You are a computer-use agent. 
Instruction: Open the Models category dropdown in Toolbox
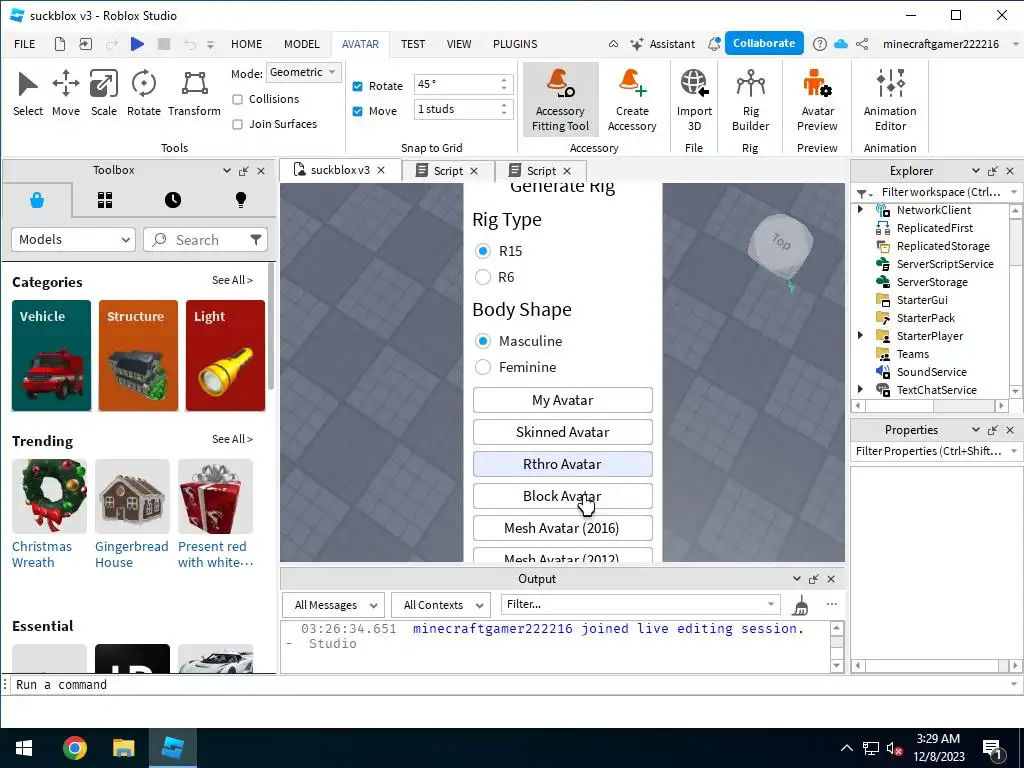(x=73, y=240)
